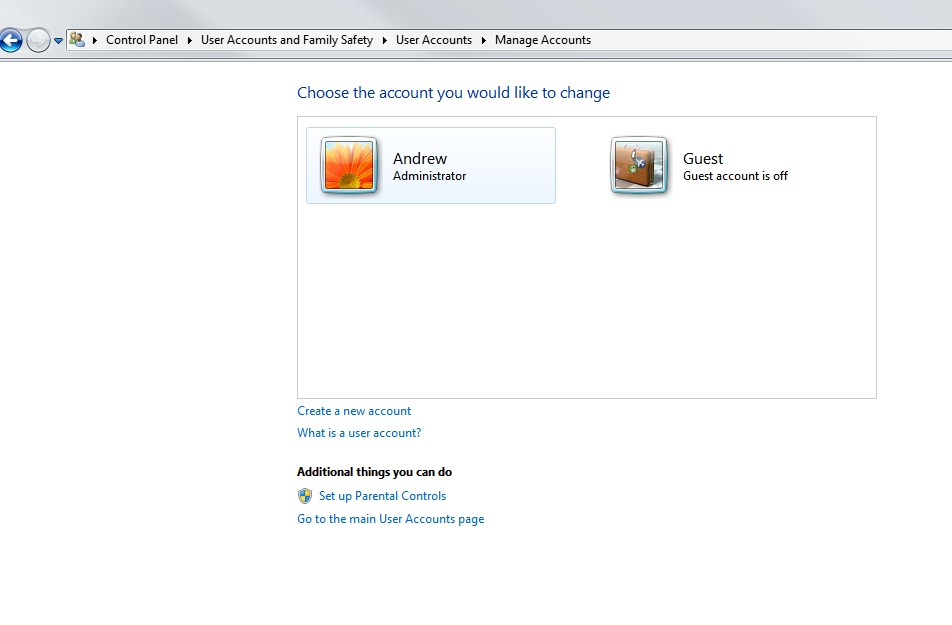Select the Andrew account name
Image resolution: width=952 pixels, height=625 pixels.
(x=420, y=159)
